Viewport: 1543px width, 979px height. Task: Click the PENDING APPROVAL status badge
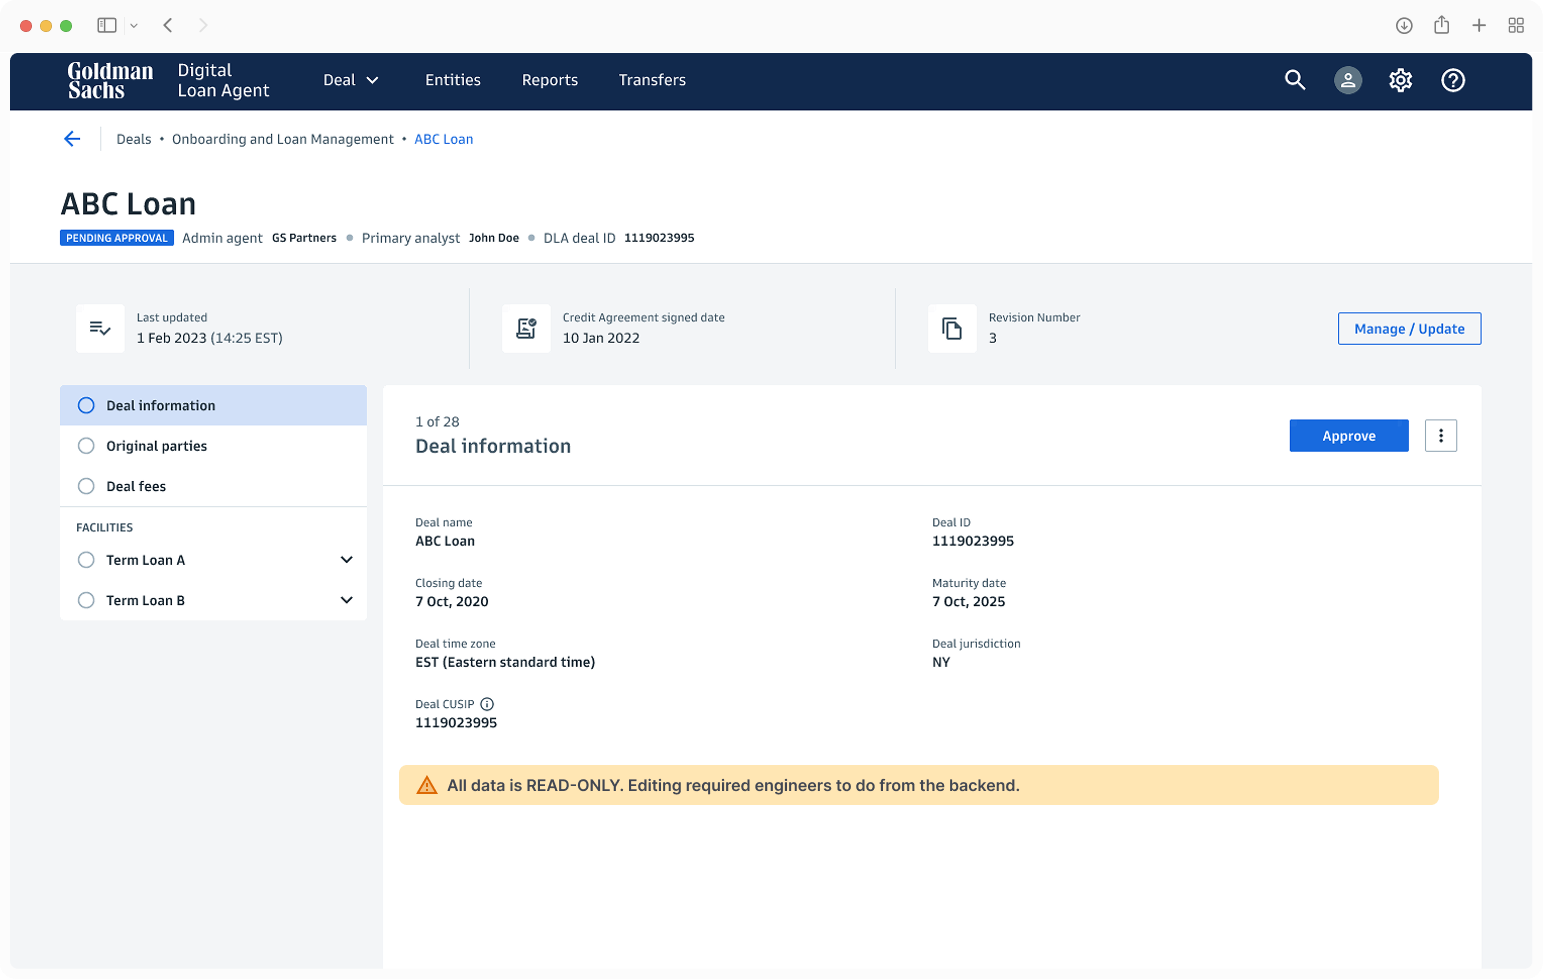(x=117, y=238)
